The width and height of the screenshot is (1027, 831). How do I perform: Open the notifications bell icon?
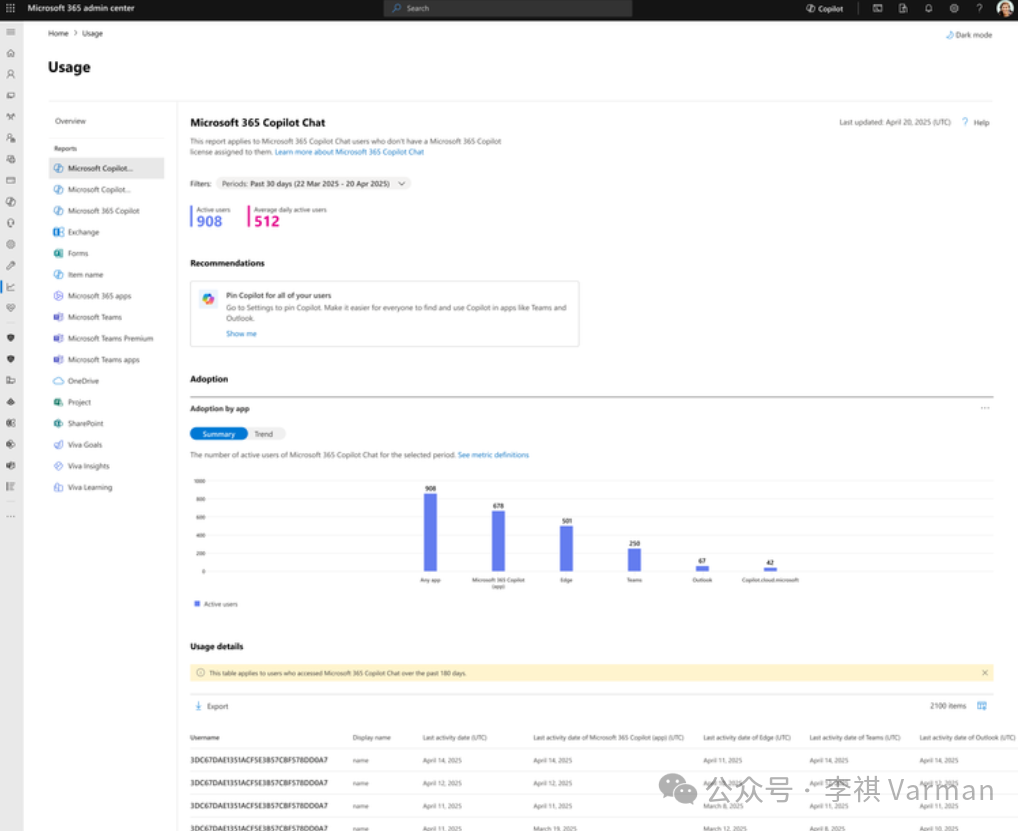pos(928,9)
